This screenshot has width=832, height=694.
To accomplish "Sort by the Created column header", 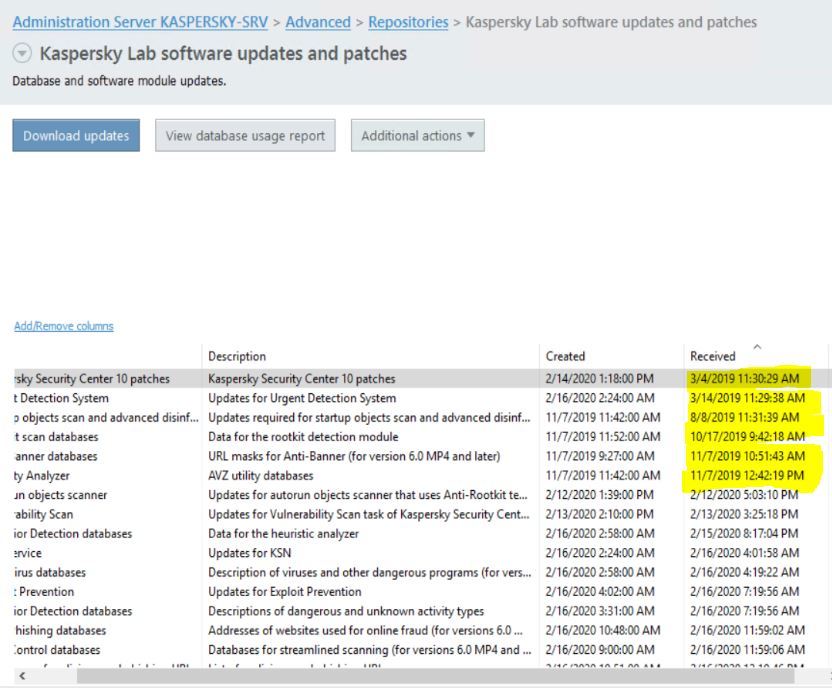I will 565,356.
